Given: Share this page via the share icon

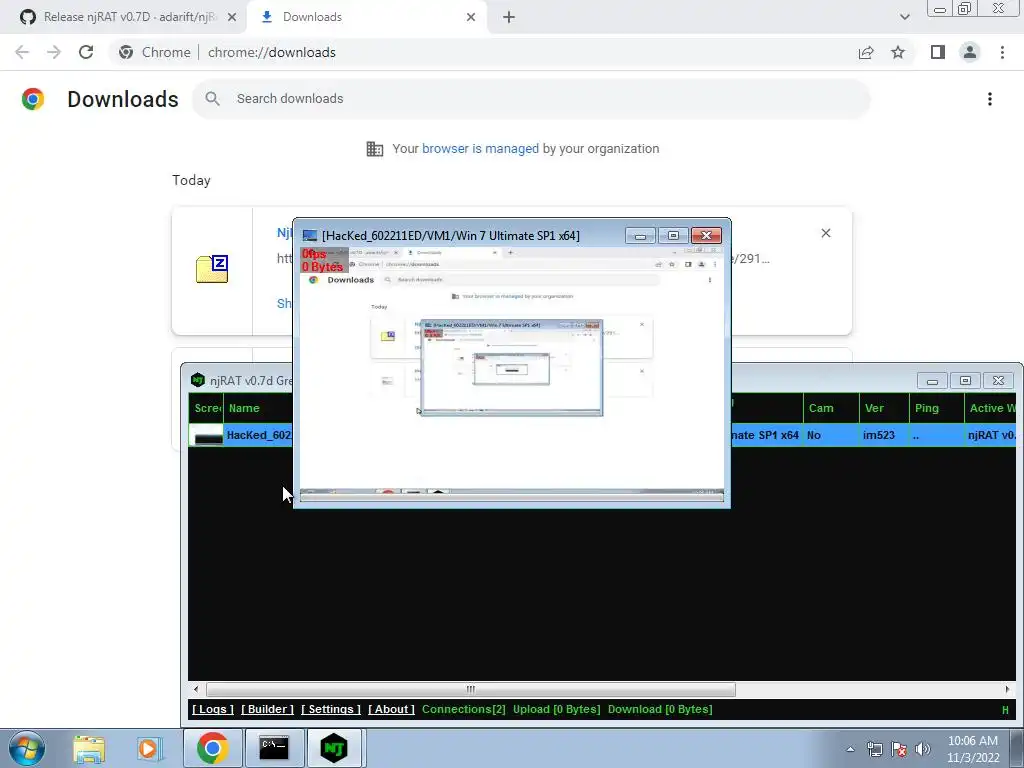Looking at the screenshot, I should coord(866,52).
